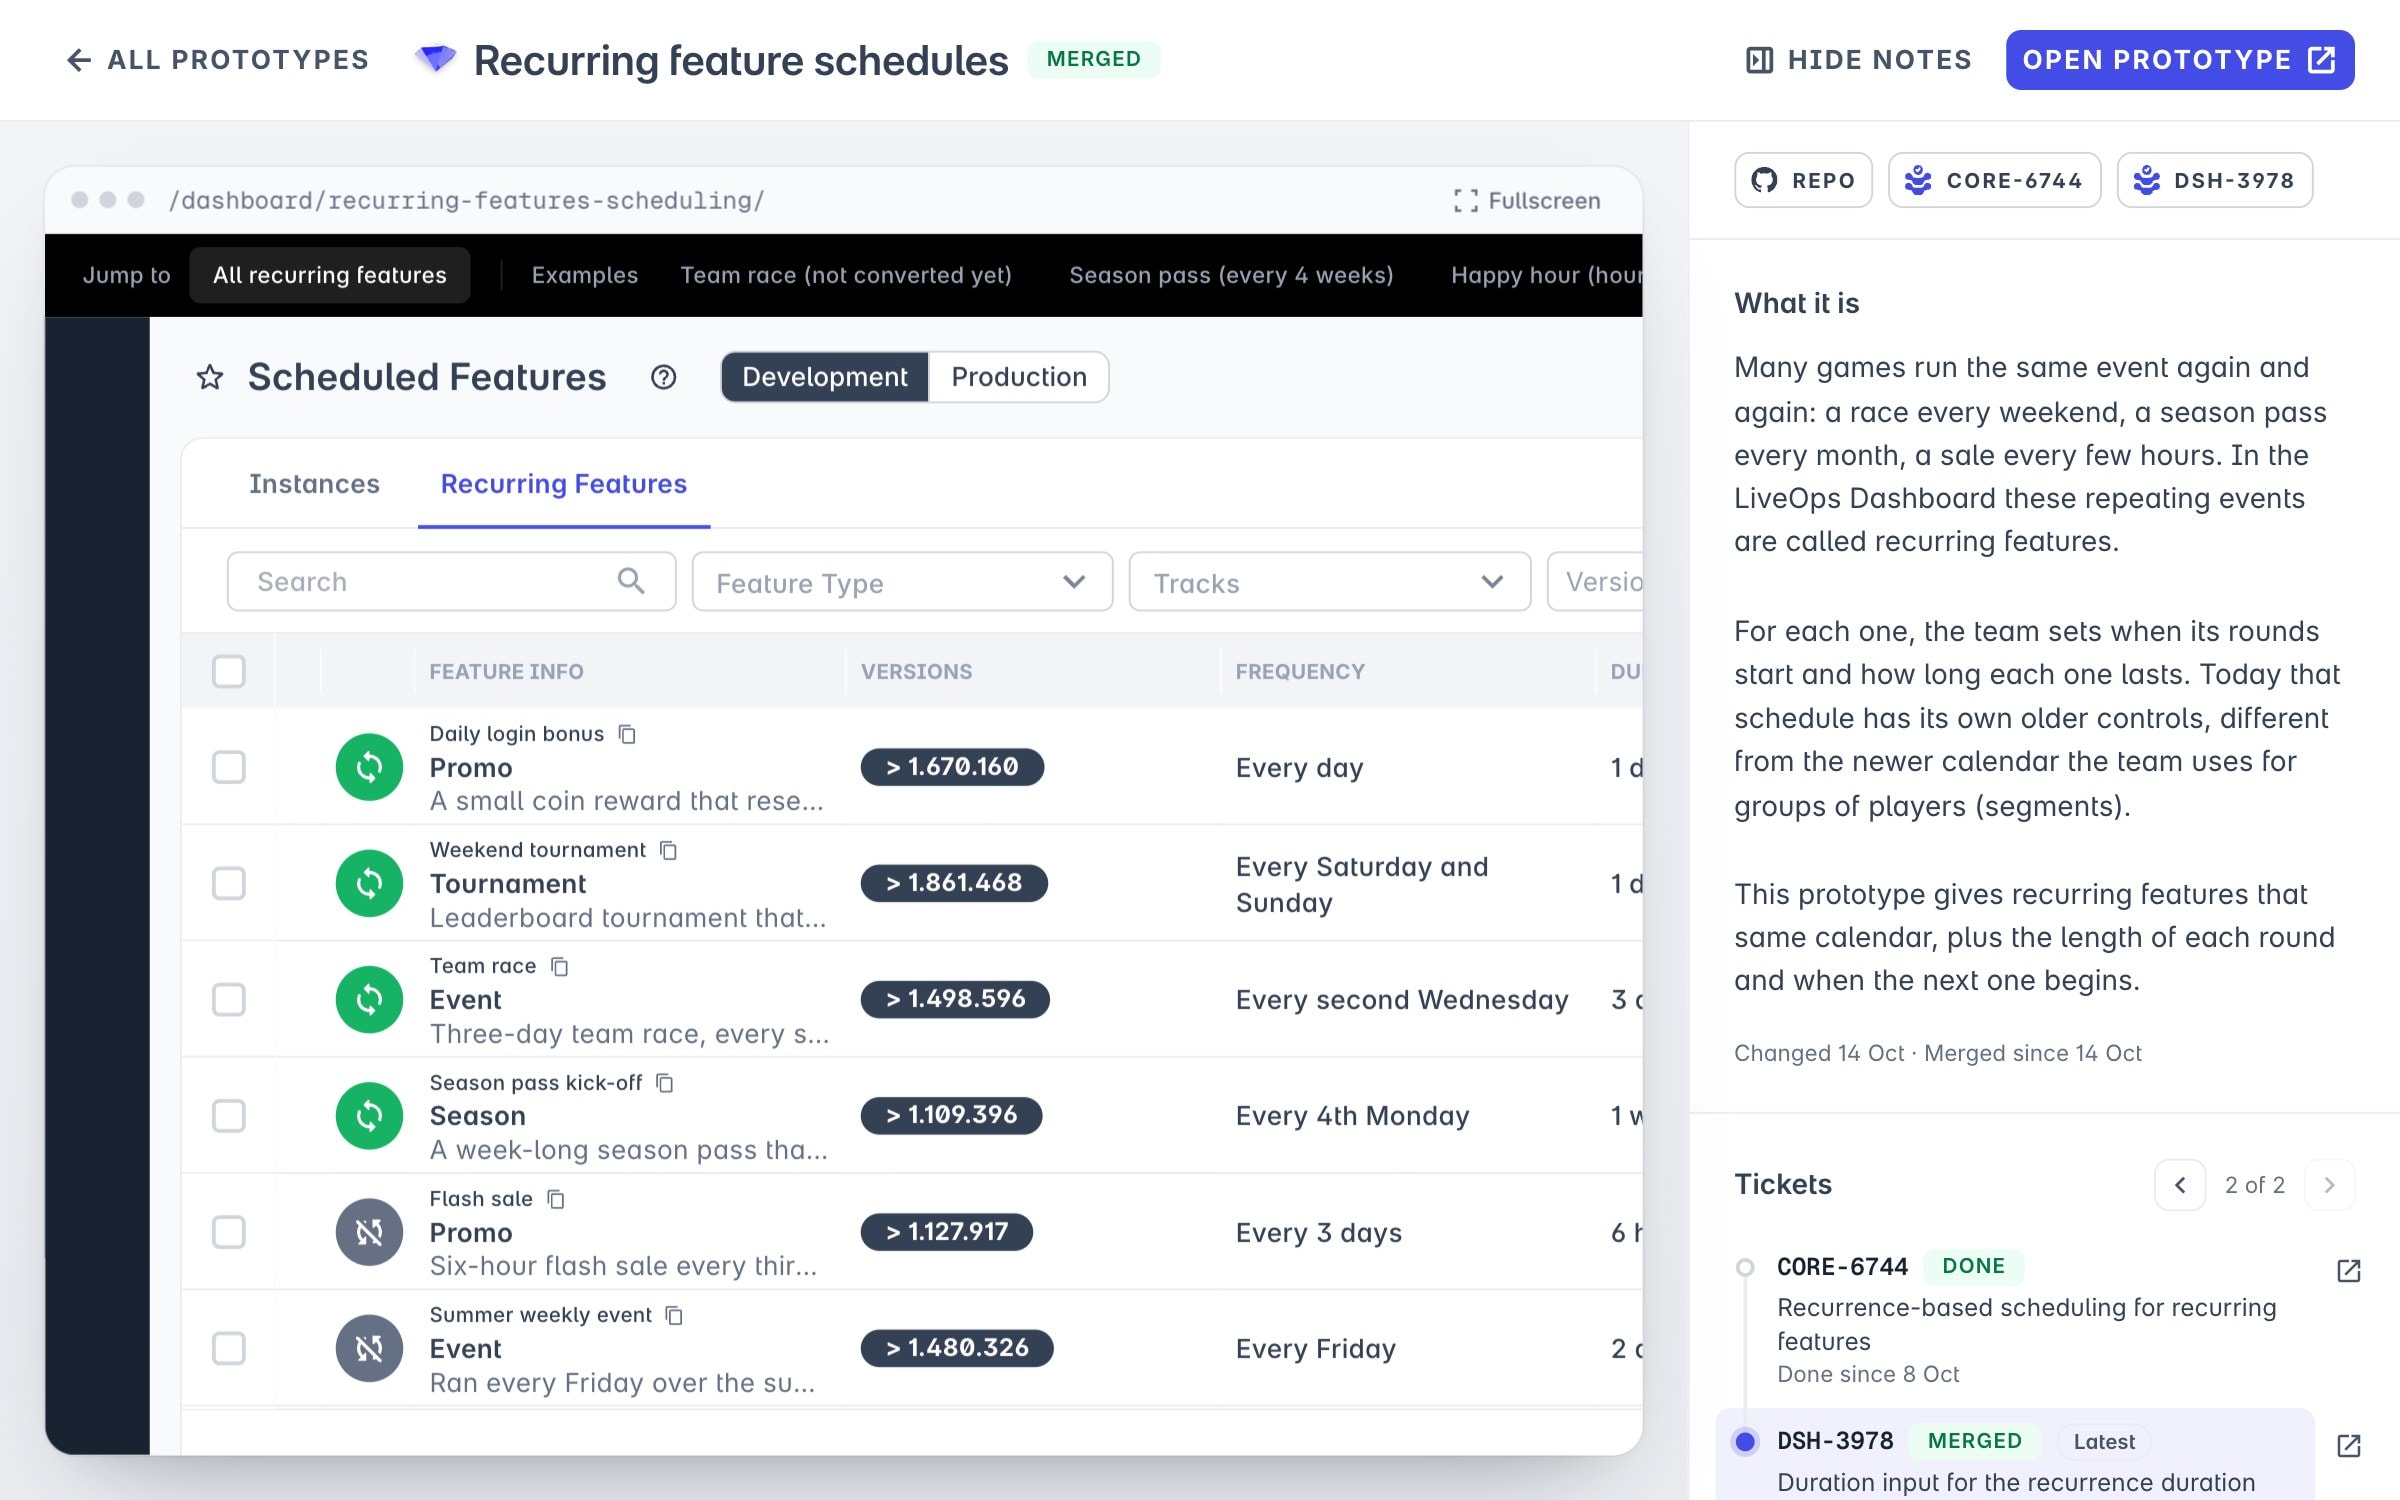Go back to All Prototypes
The width and height of the screenshot is (2400, 1500).
coord(217,60)
